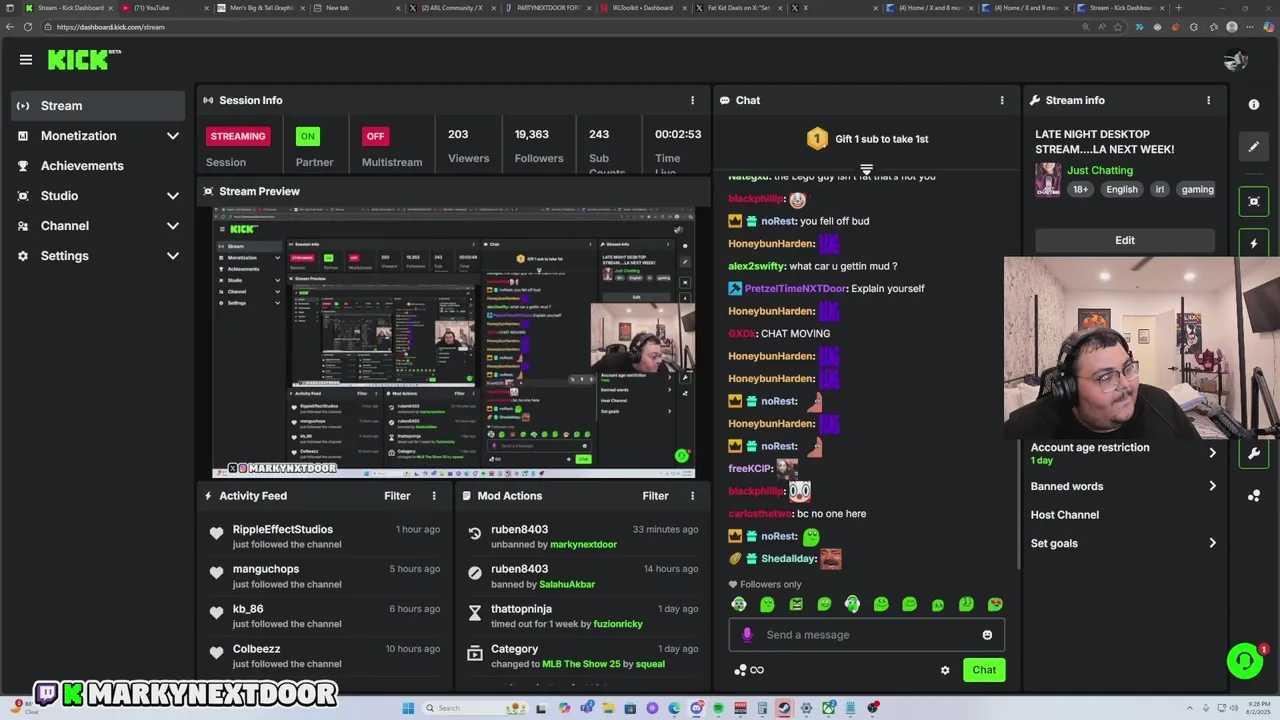Click the Windows Start button
The height and width of the screenshot is (720, 1280).
[x=408, y=708]
